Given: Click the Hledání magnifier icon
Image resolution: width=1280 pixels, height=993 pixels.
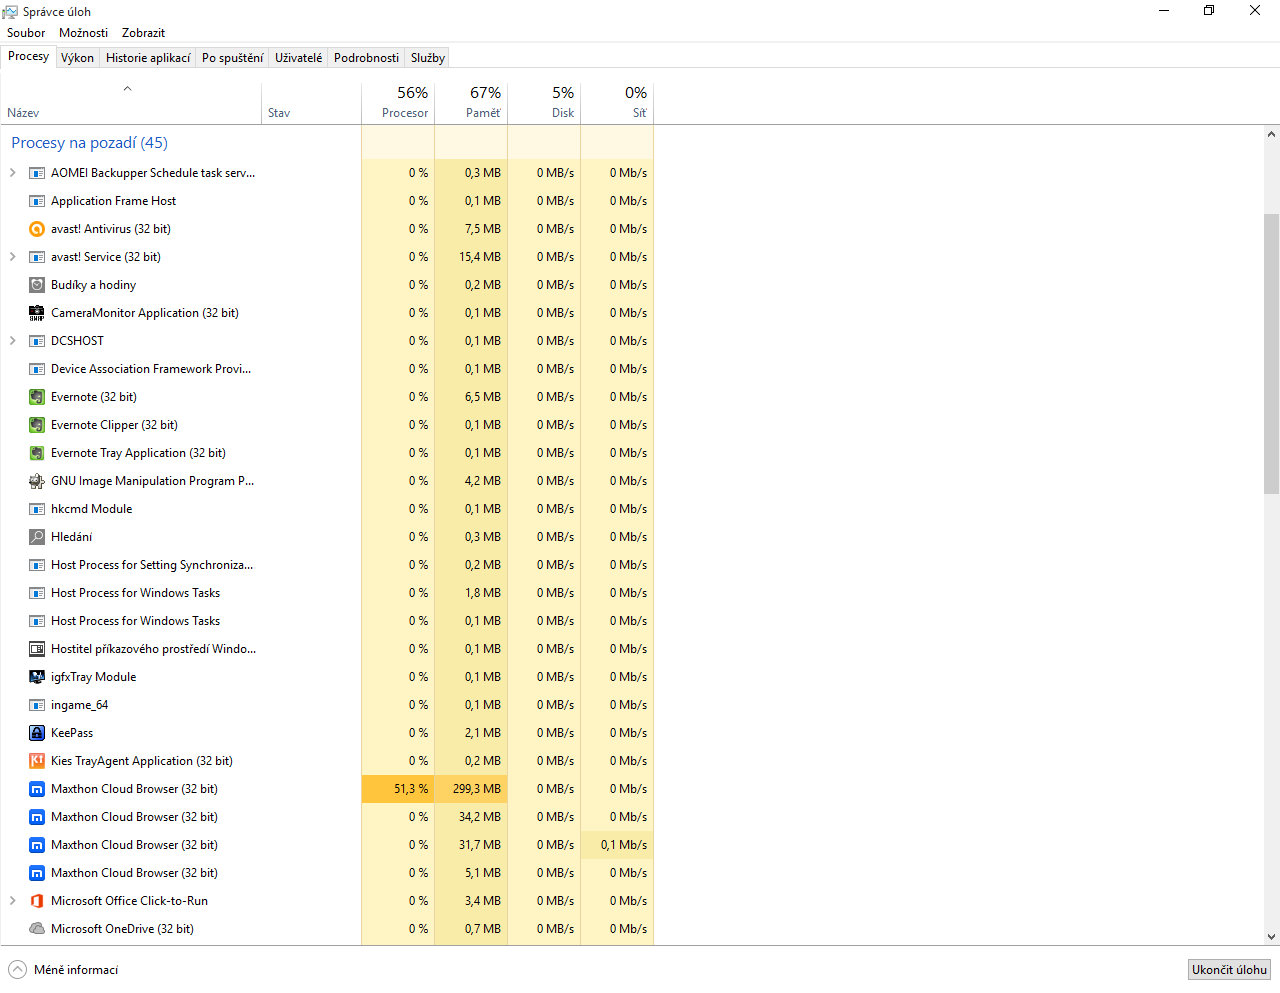Looking at the screenshot, I should tap(37, 537).
